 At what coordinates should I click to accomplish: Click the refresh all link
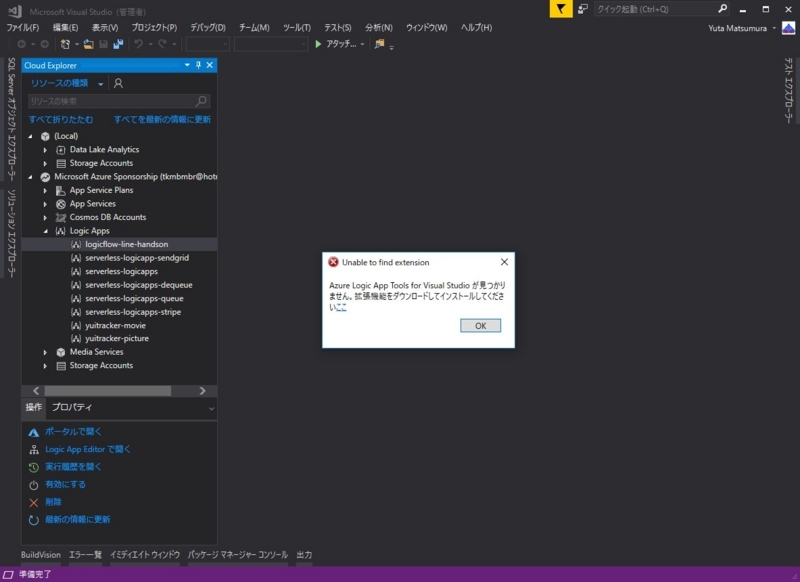pos(162,119)
